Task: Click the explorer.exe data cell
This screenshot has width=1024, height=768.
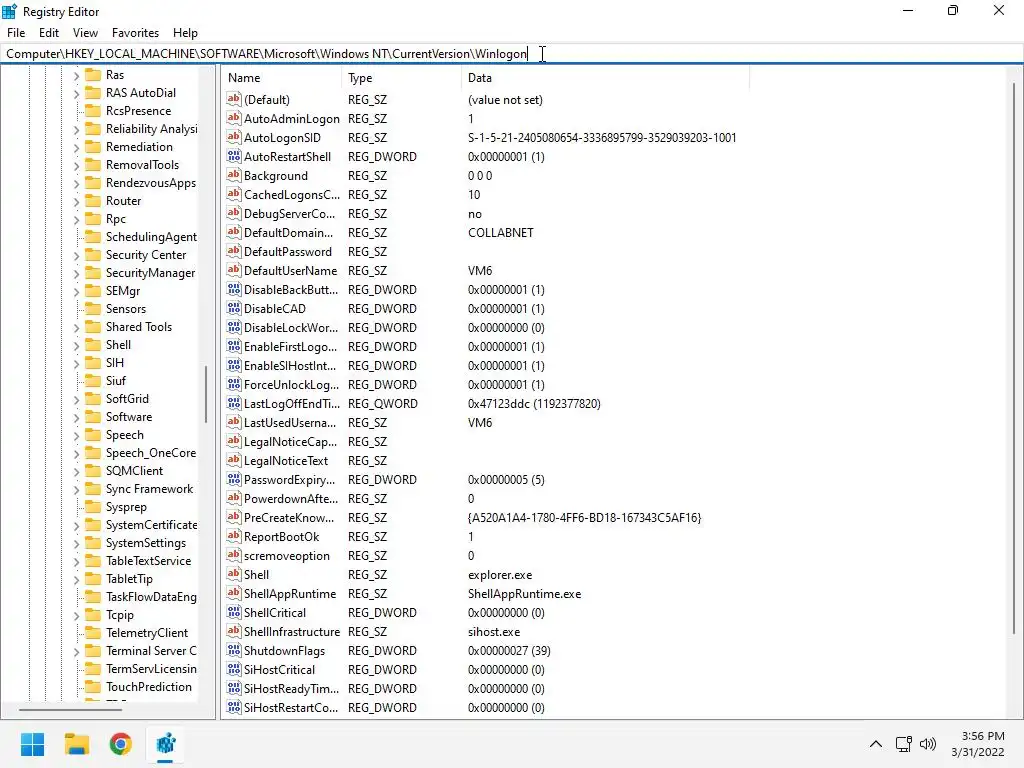Action: [500, 575]
